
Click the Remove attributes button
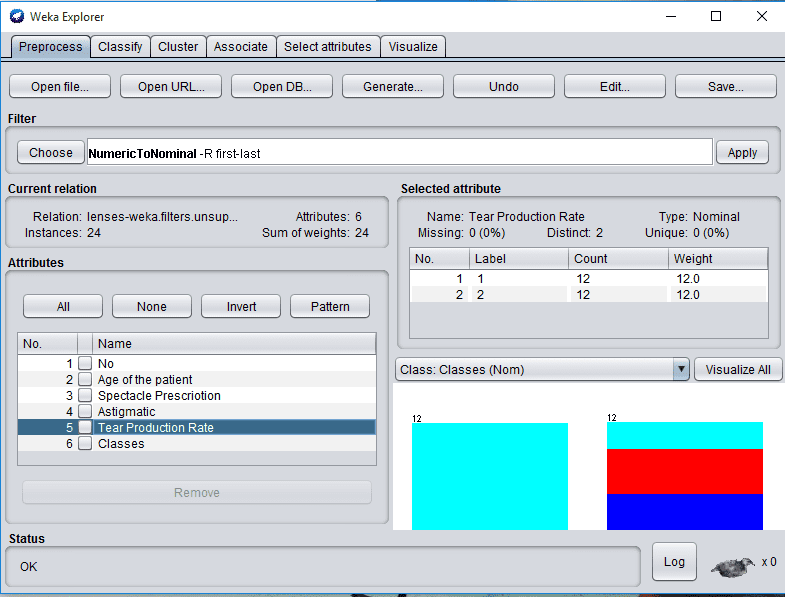(197, 492)
